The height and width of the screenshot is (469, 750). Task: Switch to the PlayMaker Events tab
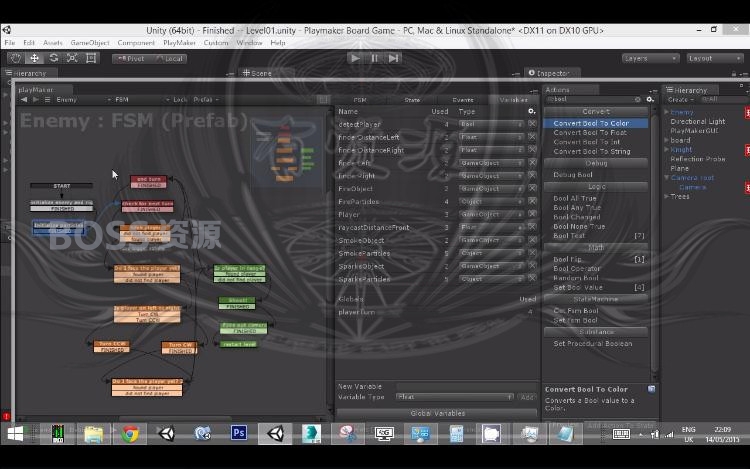tap(463, 100)
